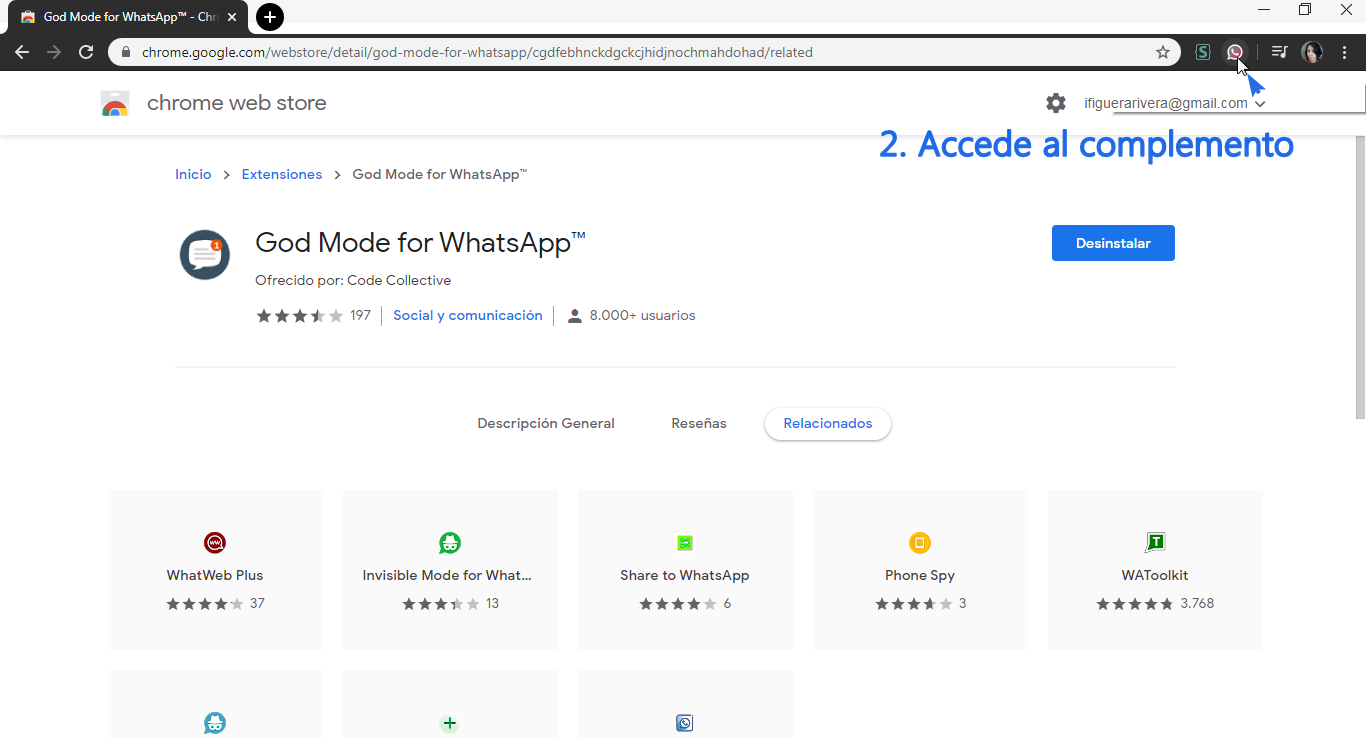This screenshot has height=738, width=1366.
Task: Open the green S extension icon
Action: click(1203, 52)
